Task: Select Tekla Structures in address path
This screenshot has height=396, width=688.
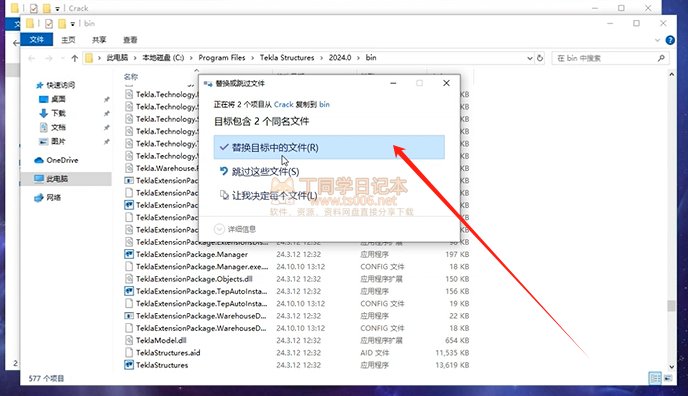Action: tap(287, 57)
